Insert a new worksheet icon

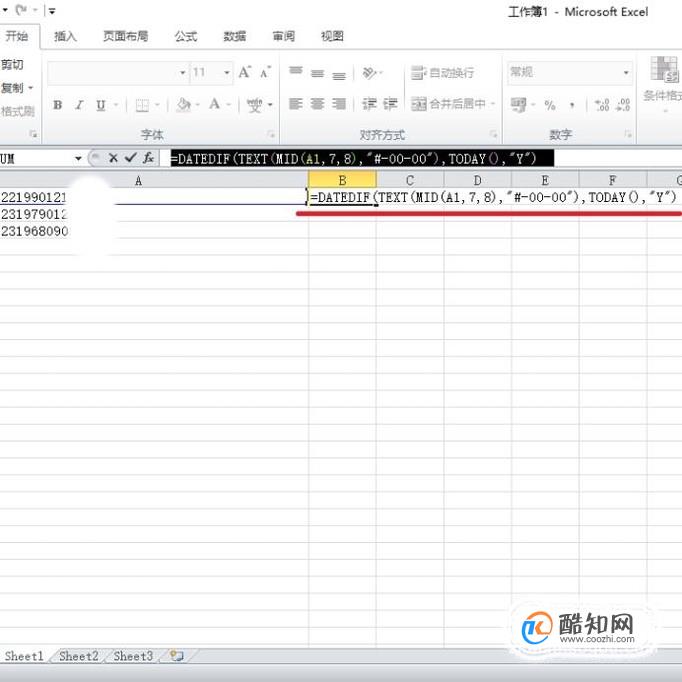click(177, 656)
